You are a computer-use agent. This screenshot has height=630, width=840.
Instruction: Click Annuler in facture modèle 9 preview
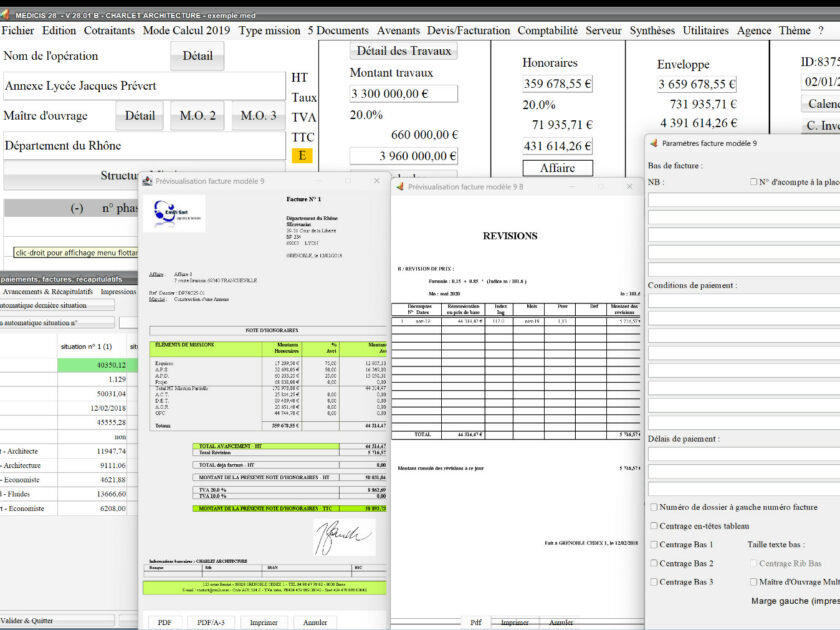(x=315, y=622)
